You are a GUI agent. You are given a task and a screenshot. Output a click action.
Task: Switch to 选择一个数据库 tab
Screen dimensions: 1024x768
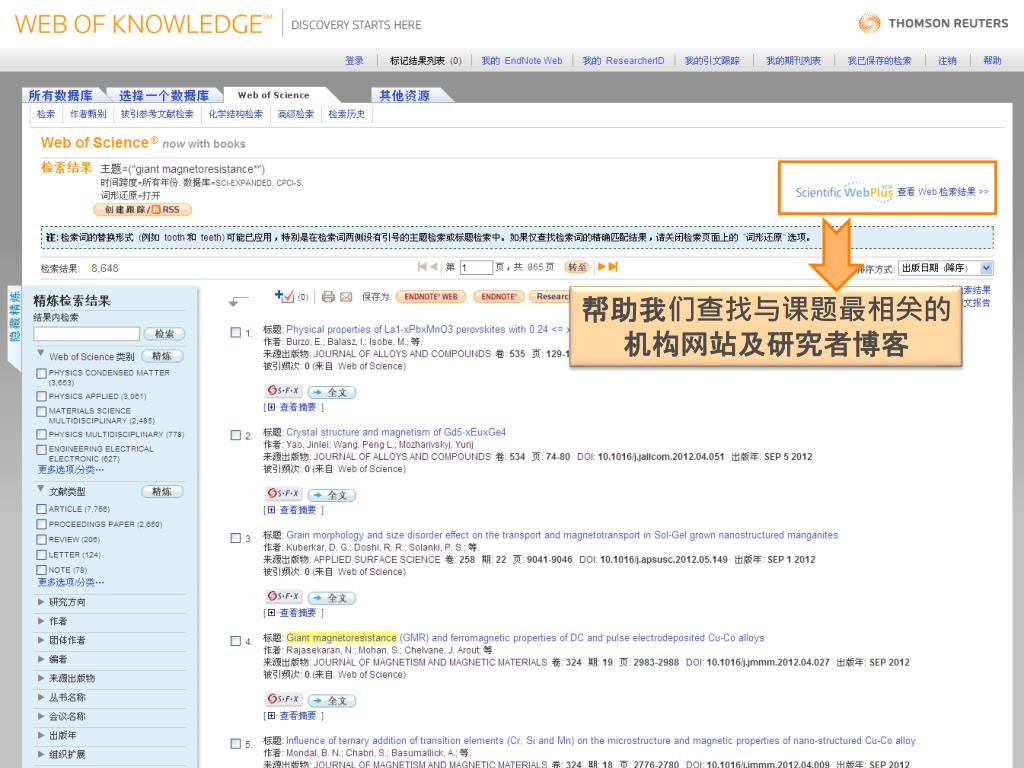pyautogui.click(x=164, y=95)
